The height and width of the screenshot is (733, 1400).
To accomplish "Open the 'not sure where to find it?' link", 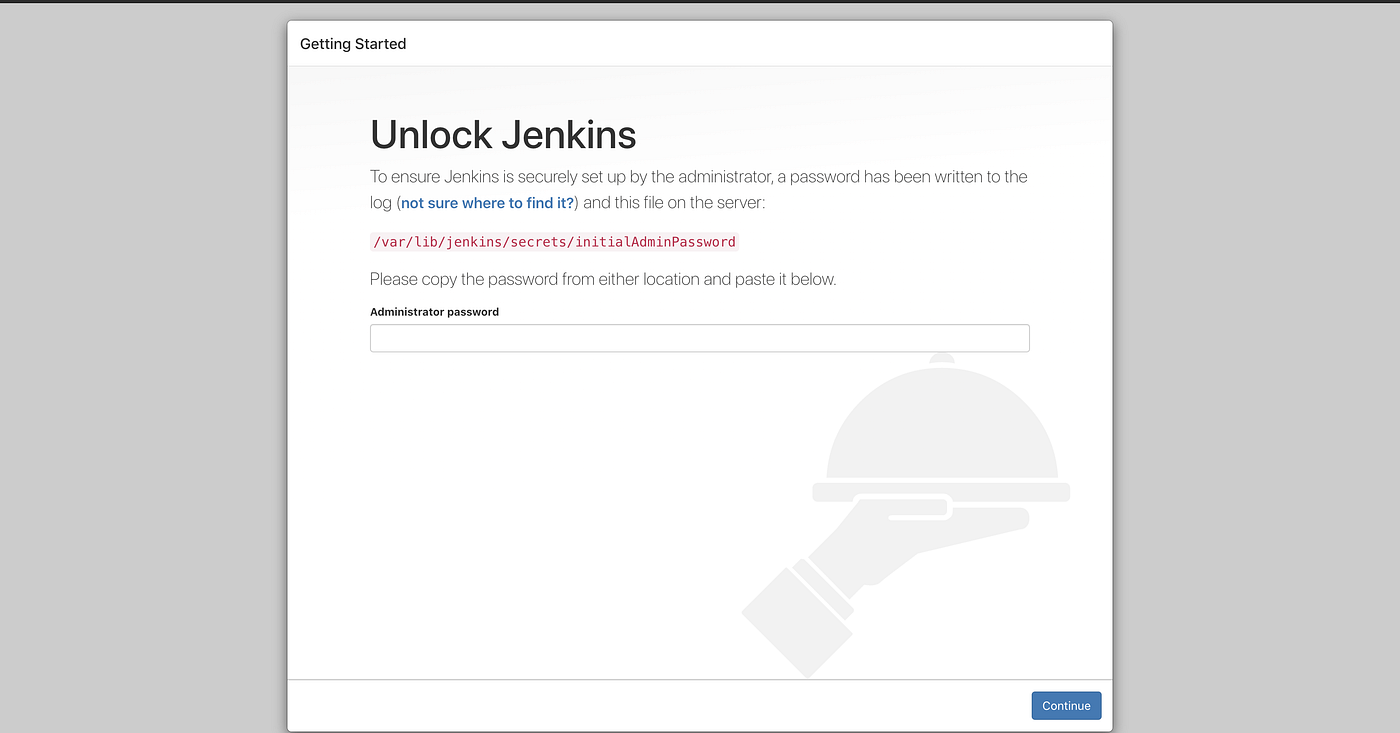I will [x=487, y=202].
